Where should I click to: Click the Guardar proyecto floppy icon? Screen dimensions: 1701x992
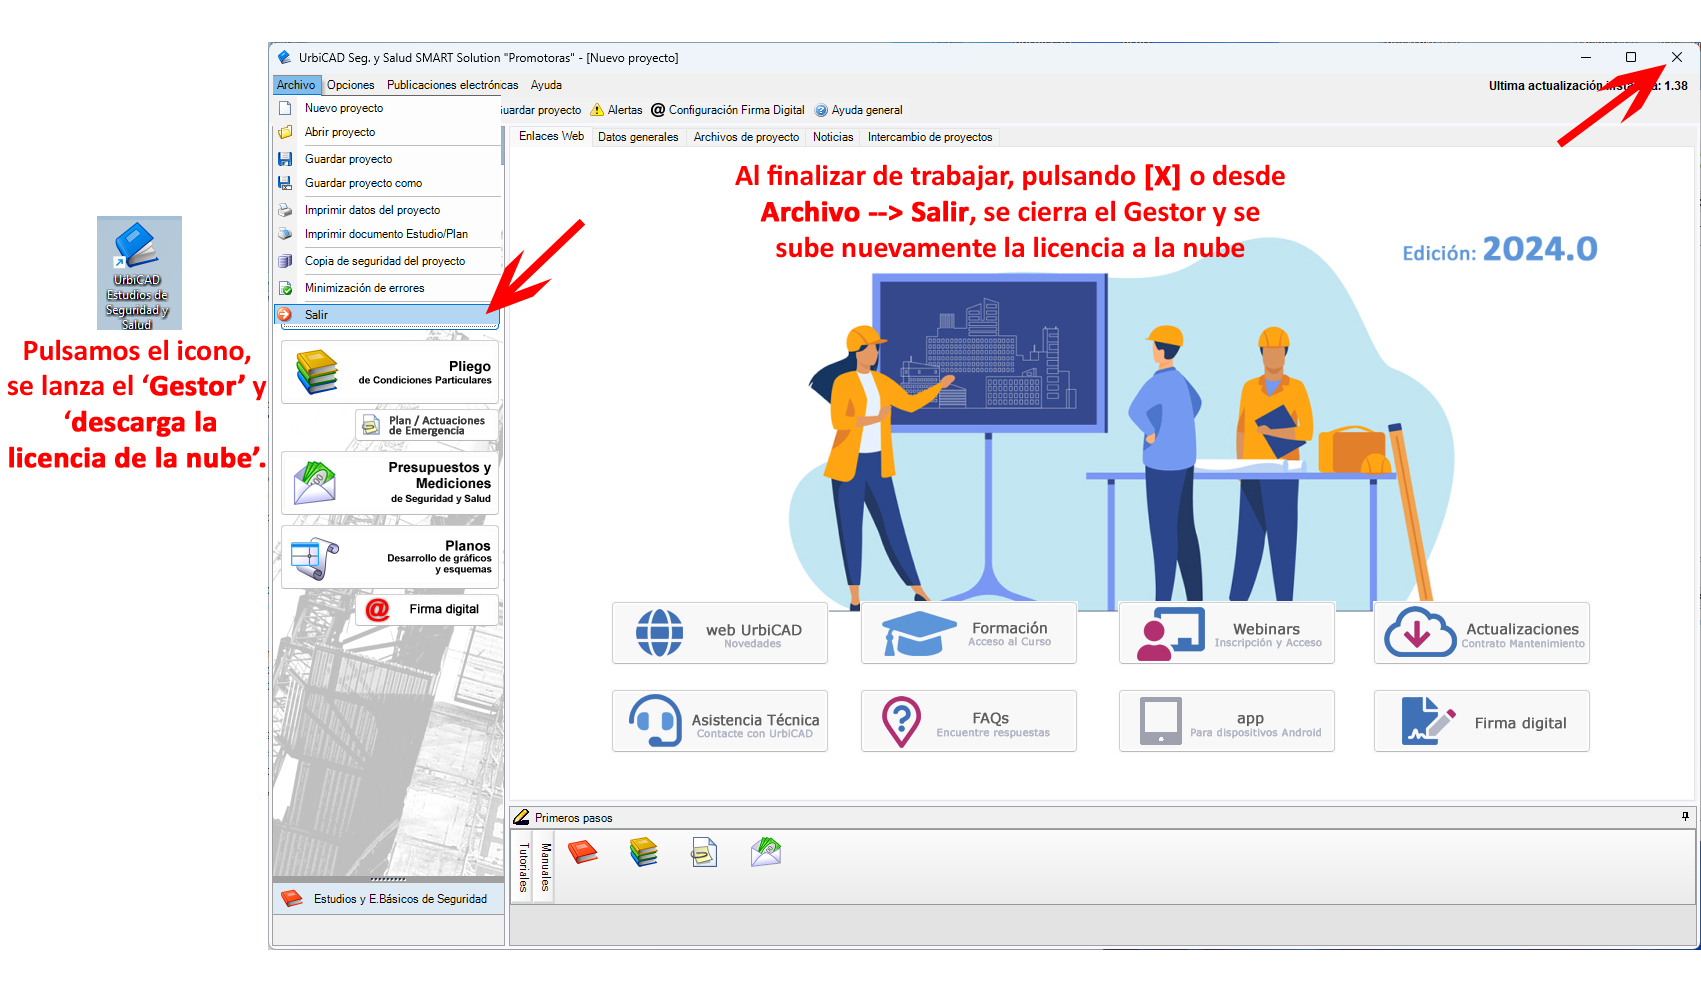click(x=285, y=159)
